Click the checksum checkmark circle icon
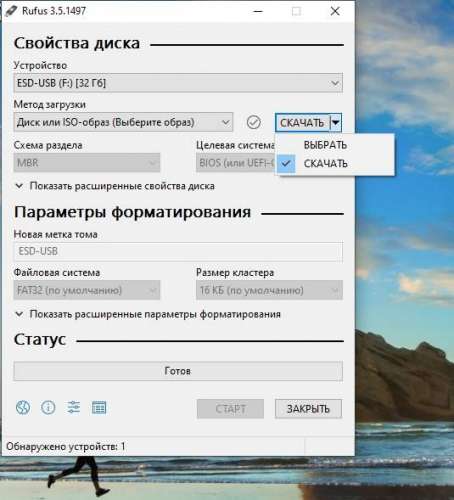The height and width of the screenshot is (500, 454). pos(254,122)
